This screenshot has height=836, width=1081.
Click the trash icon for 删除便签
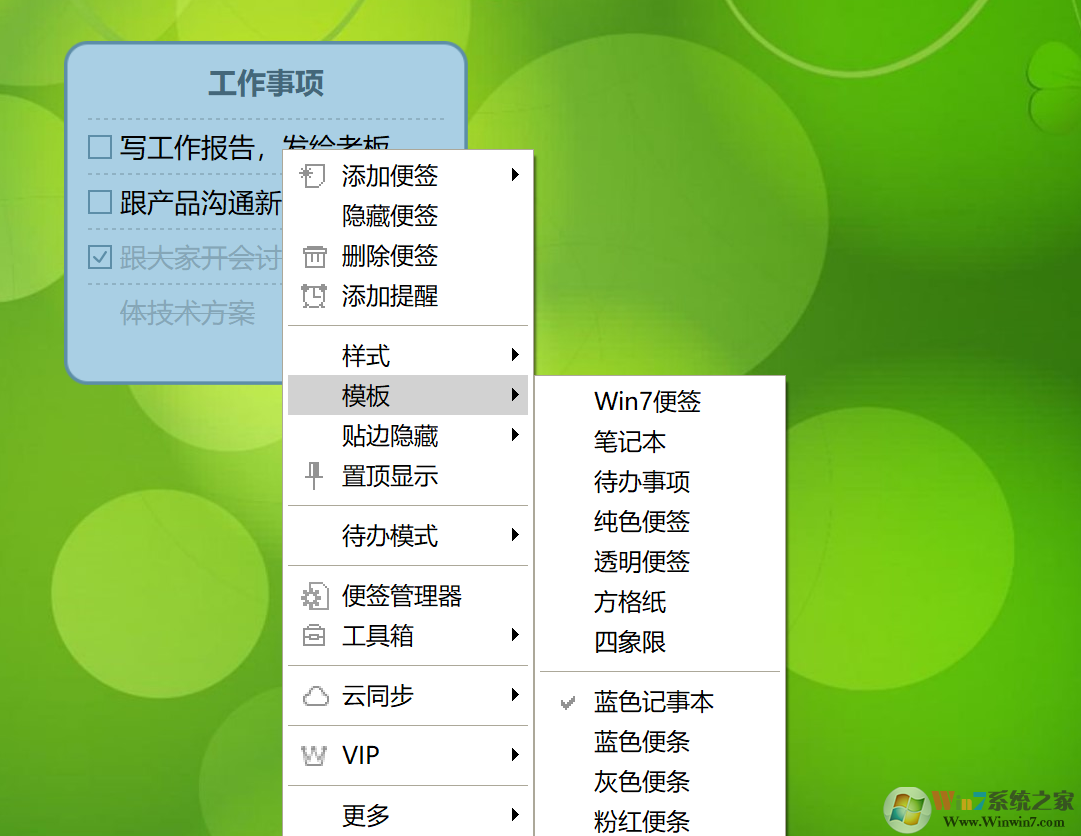[x=313, y=256]
